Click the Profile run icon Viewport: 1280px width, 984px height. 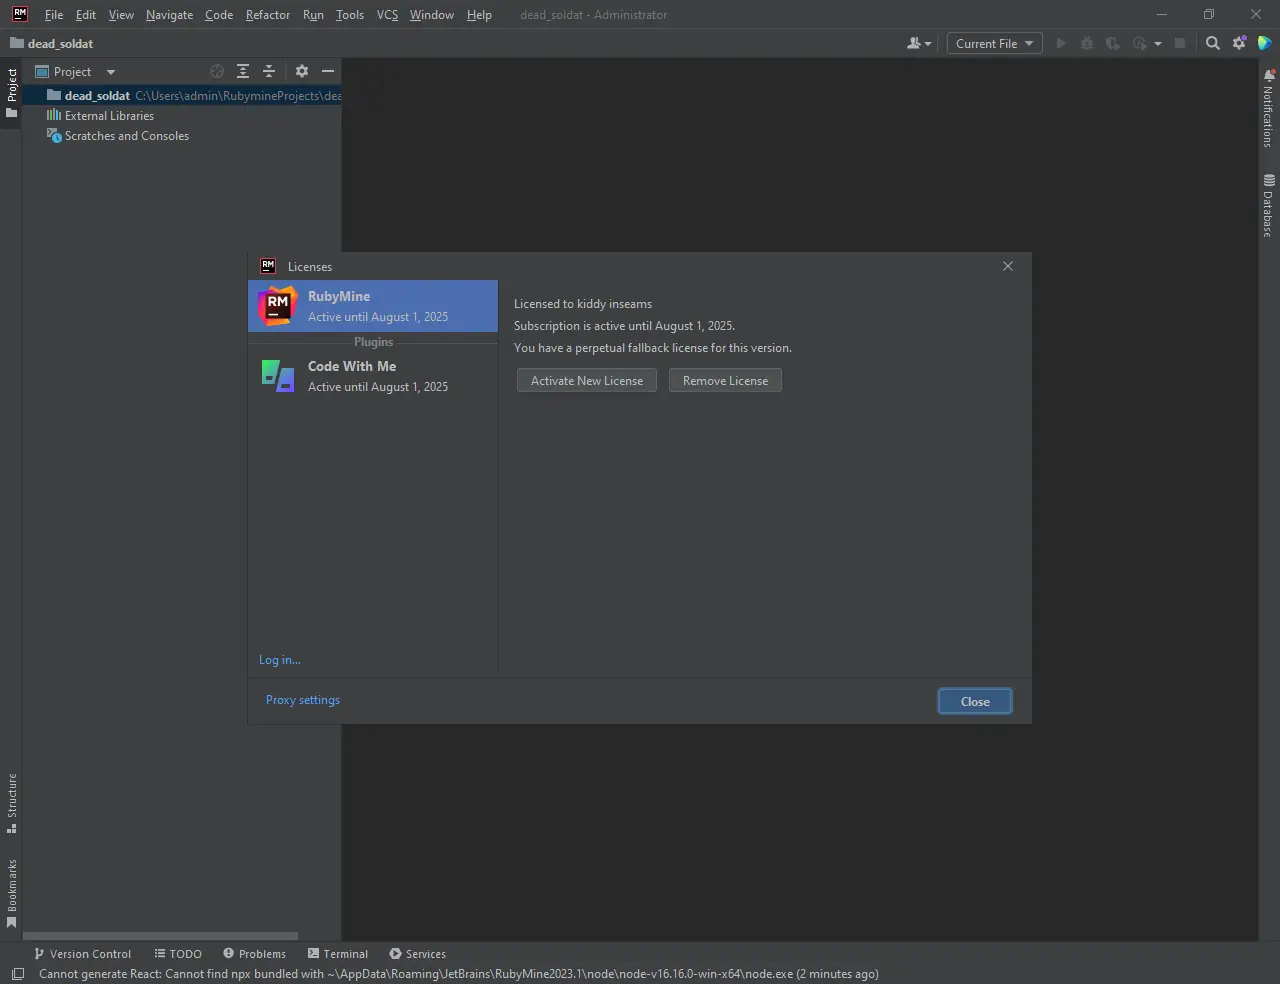tap(1139, 43)
